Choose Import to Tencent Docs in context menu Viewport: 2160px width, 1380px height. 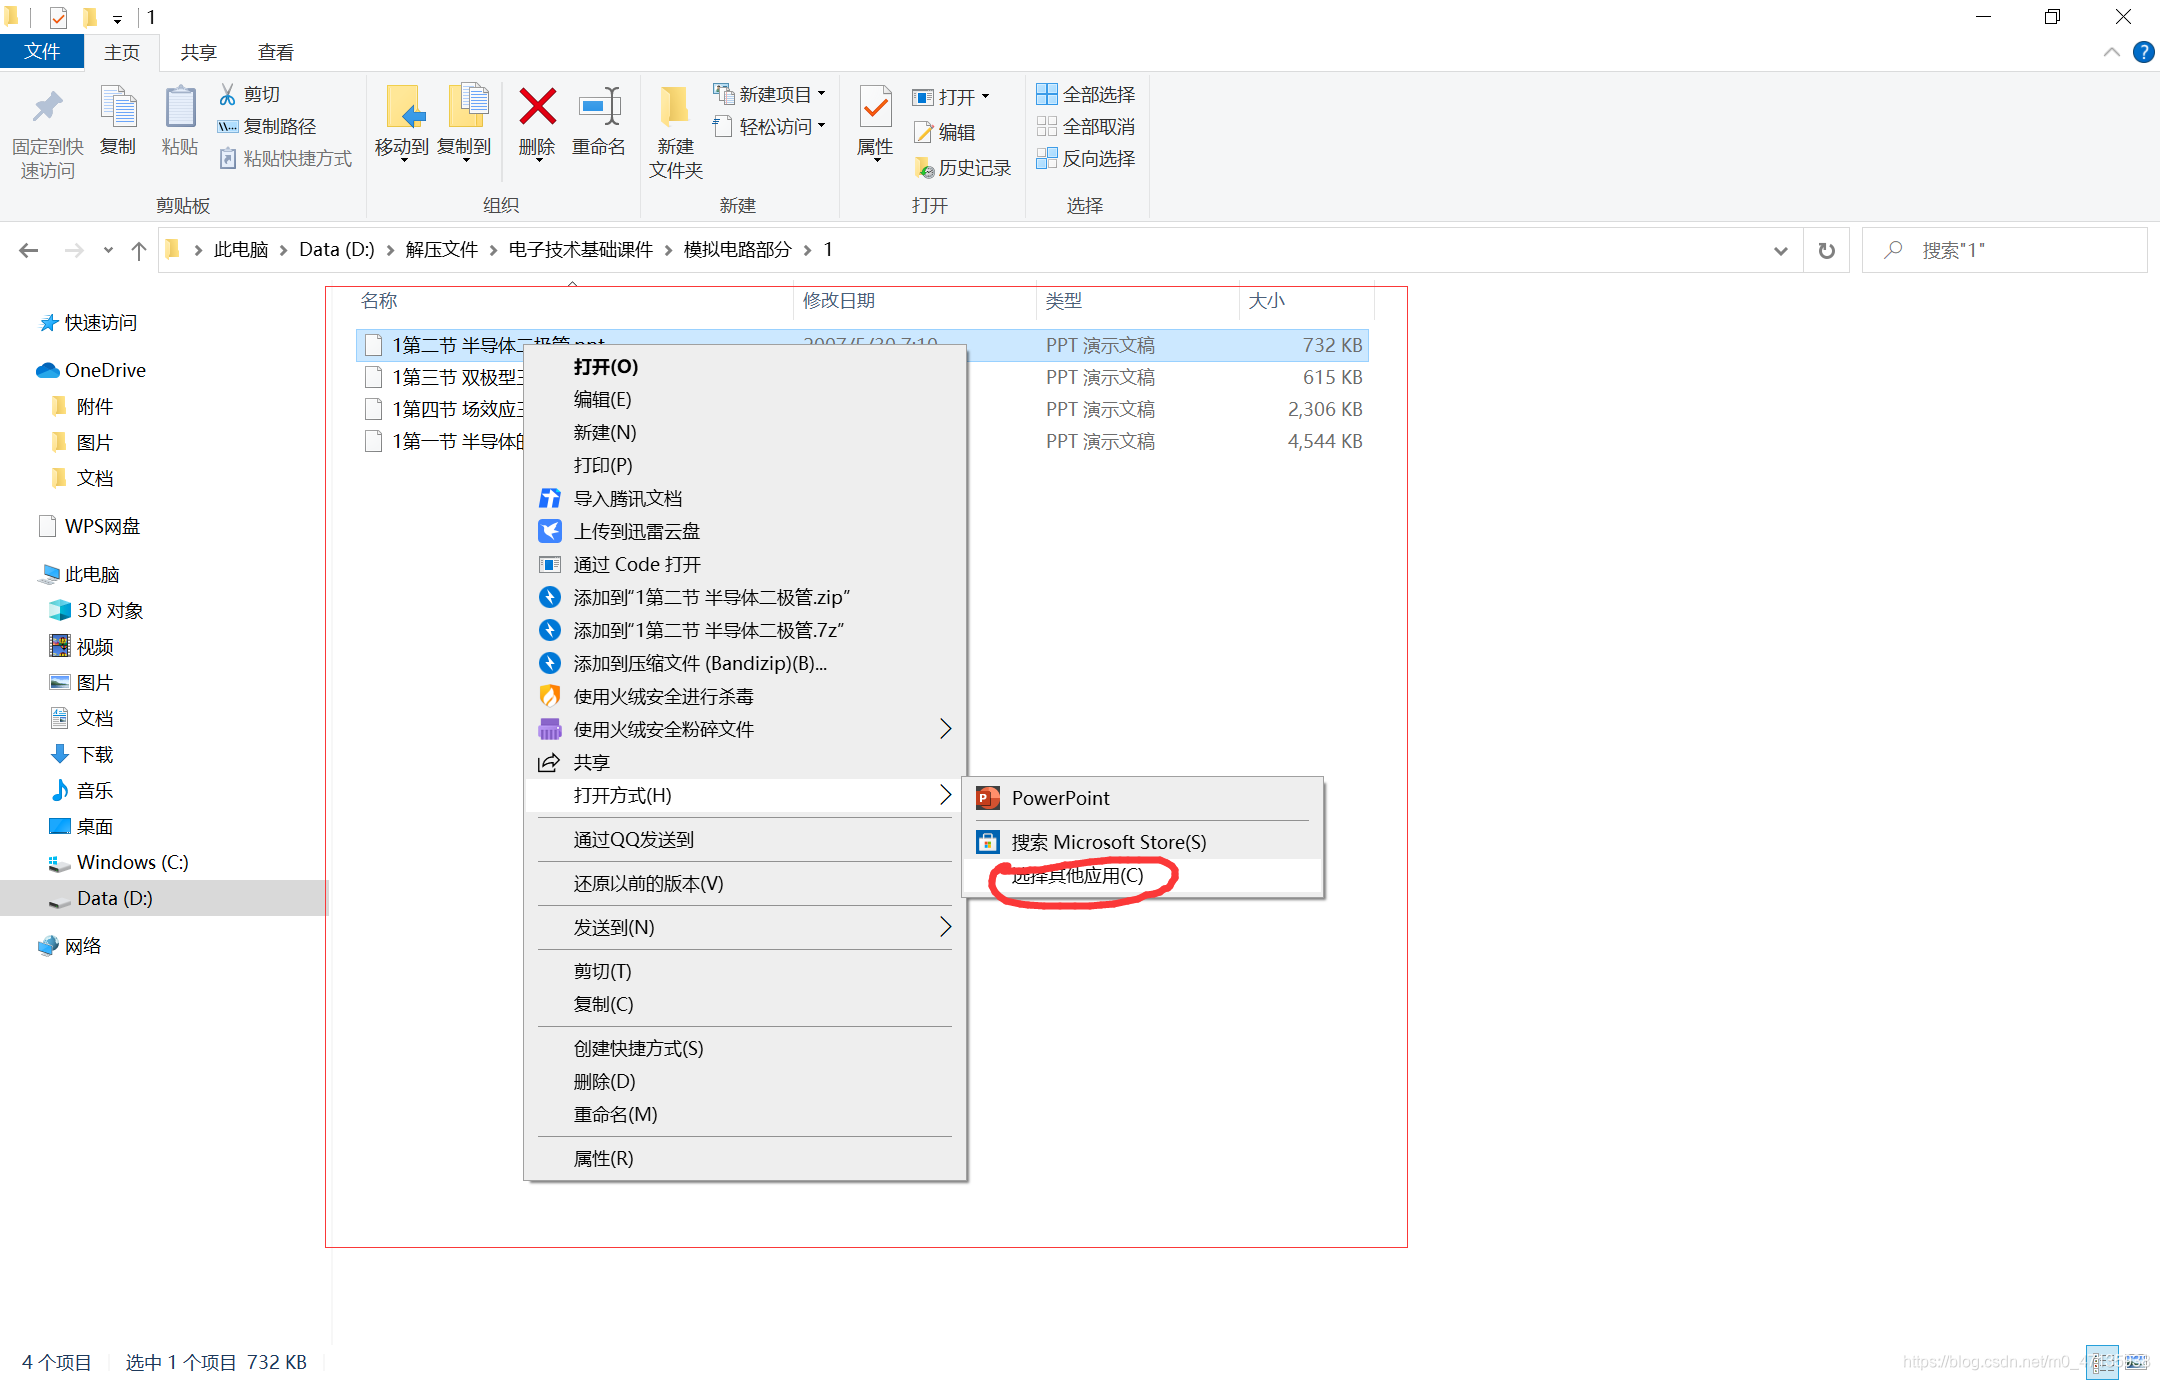point(745,498)
